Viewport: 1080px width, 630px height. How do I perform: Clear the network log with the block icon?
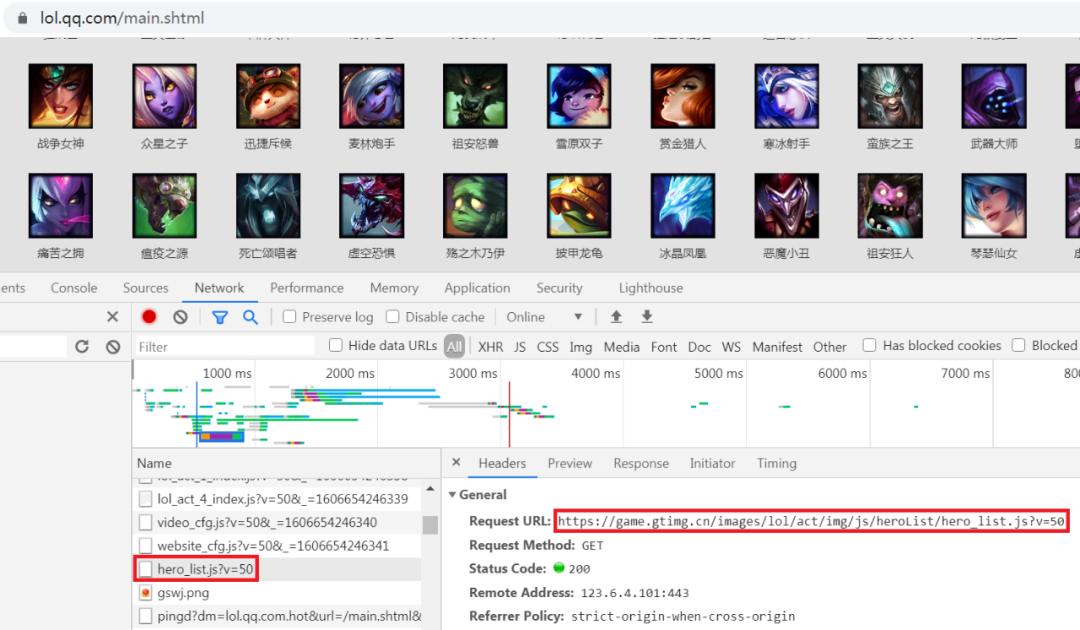point(180,317)
